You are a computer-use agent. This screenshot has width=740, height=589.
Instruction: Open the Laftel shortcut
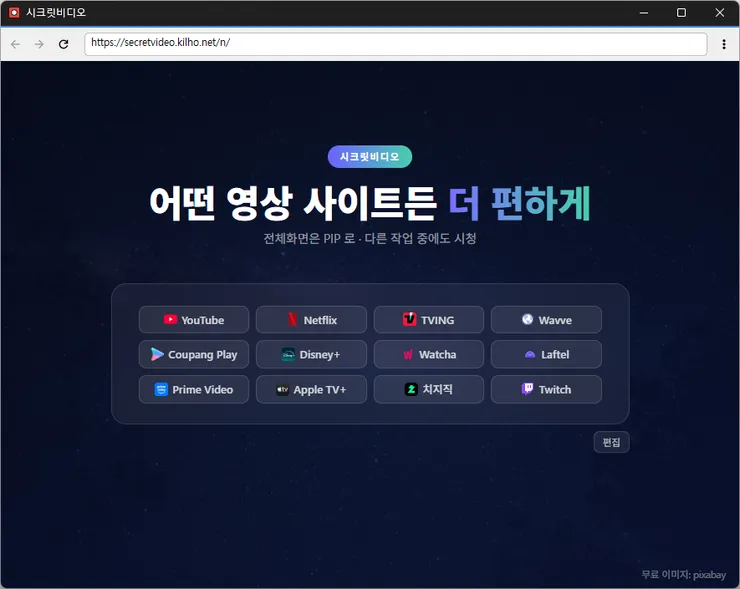tap(546, 354)
